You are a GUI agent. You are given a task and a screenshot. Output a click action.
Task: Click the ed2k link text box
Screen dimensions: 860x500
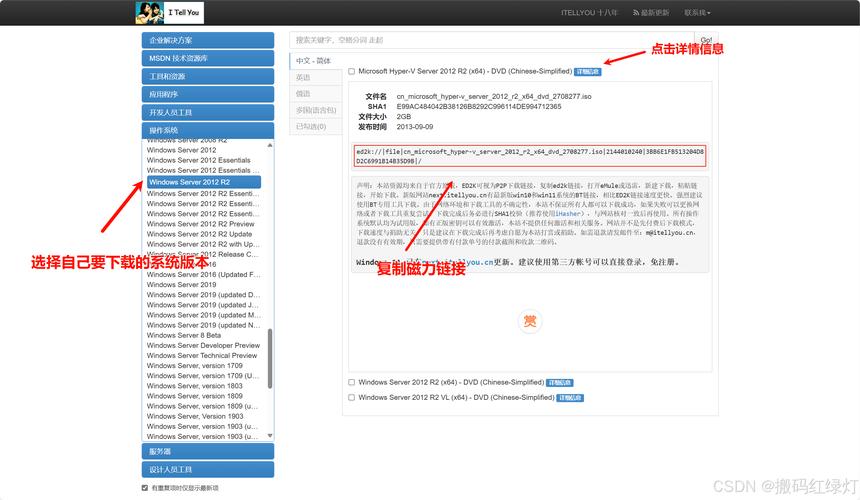tap(530, 156)
